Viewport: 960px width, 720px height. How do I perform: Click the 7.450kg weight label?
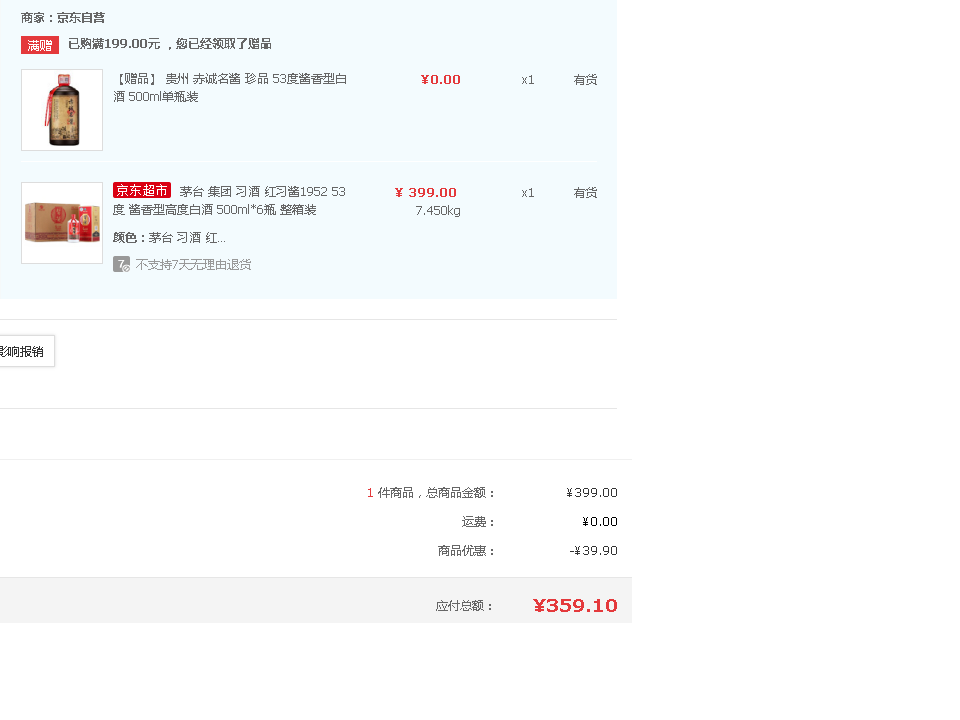pyautogui.click(x=438, y=211)
